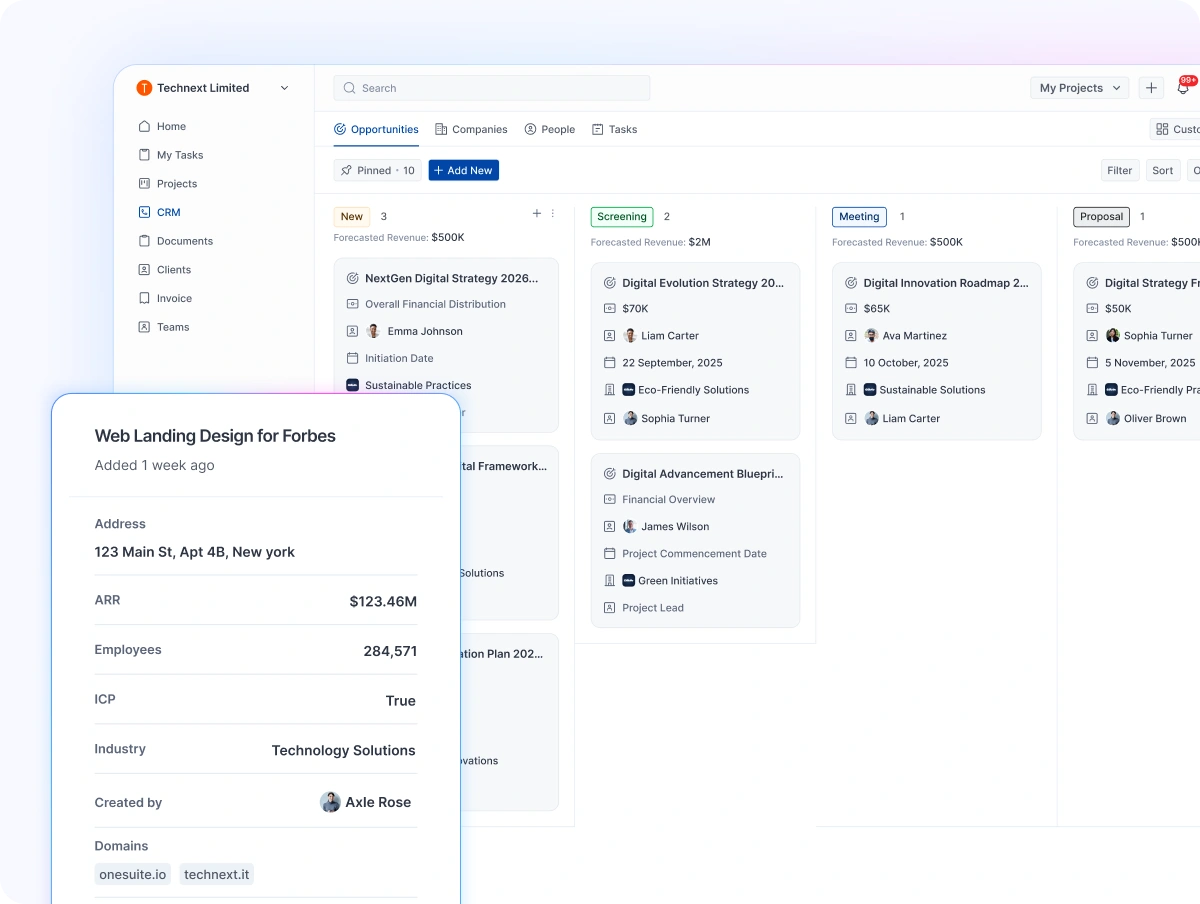Click calendar icon beside Project Commencement Date
1200x904 pixels.
pos(610,553)
